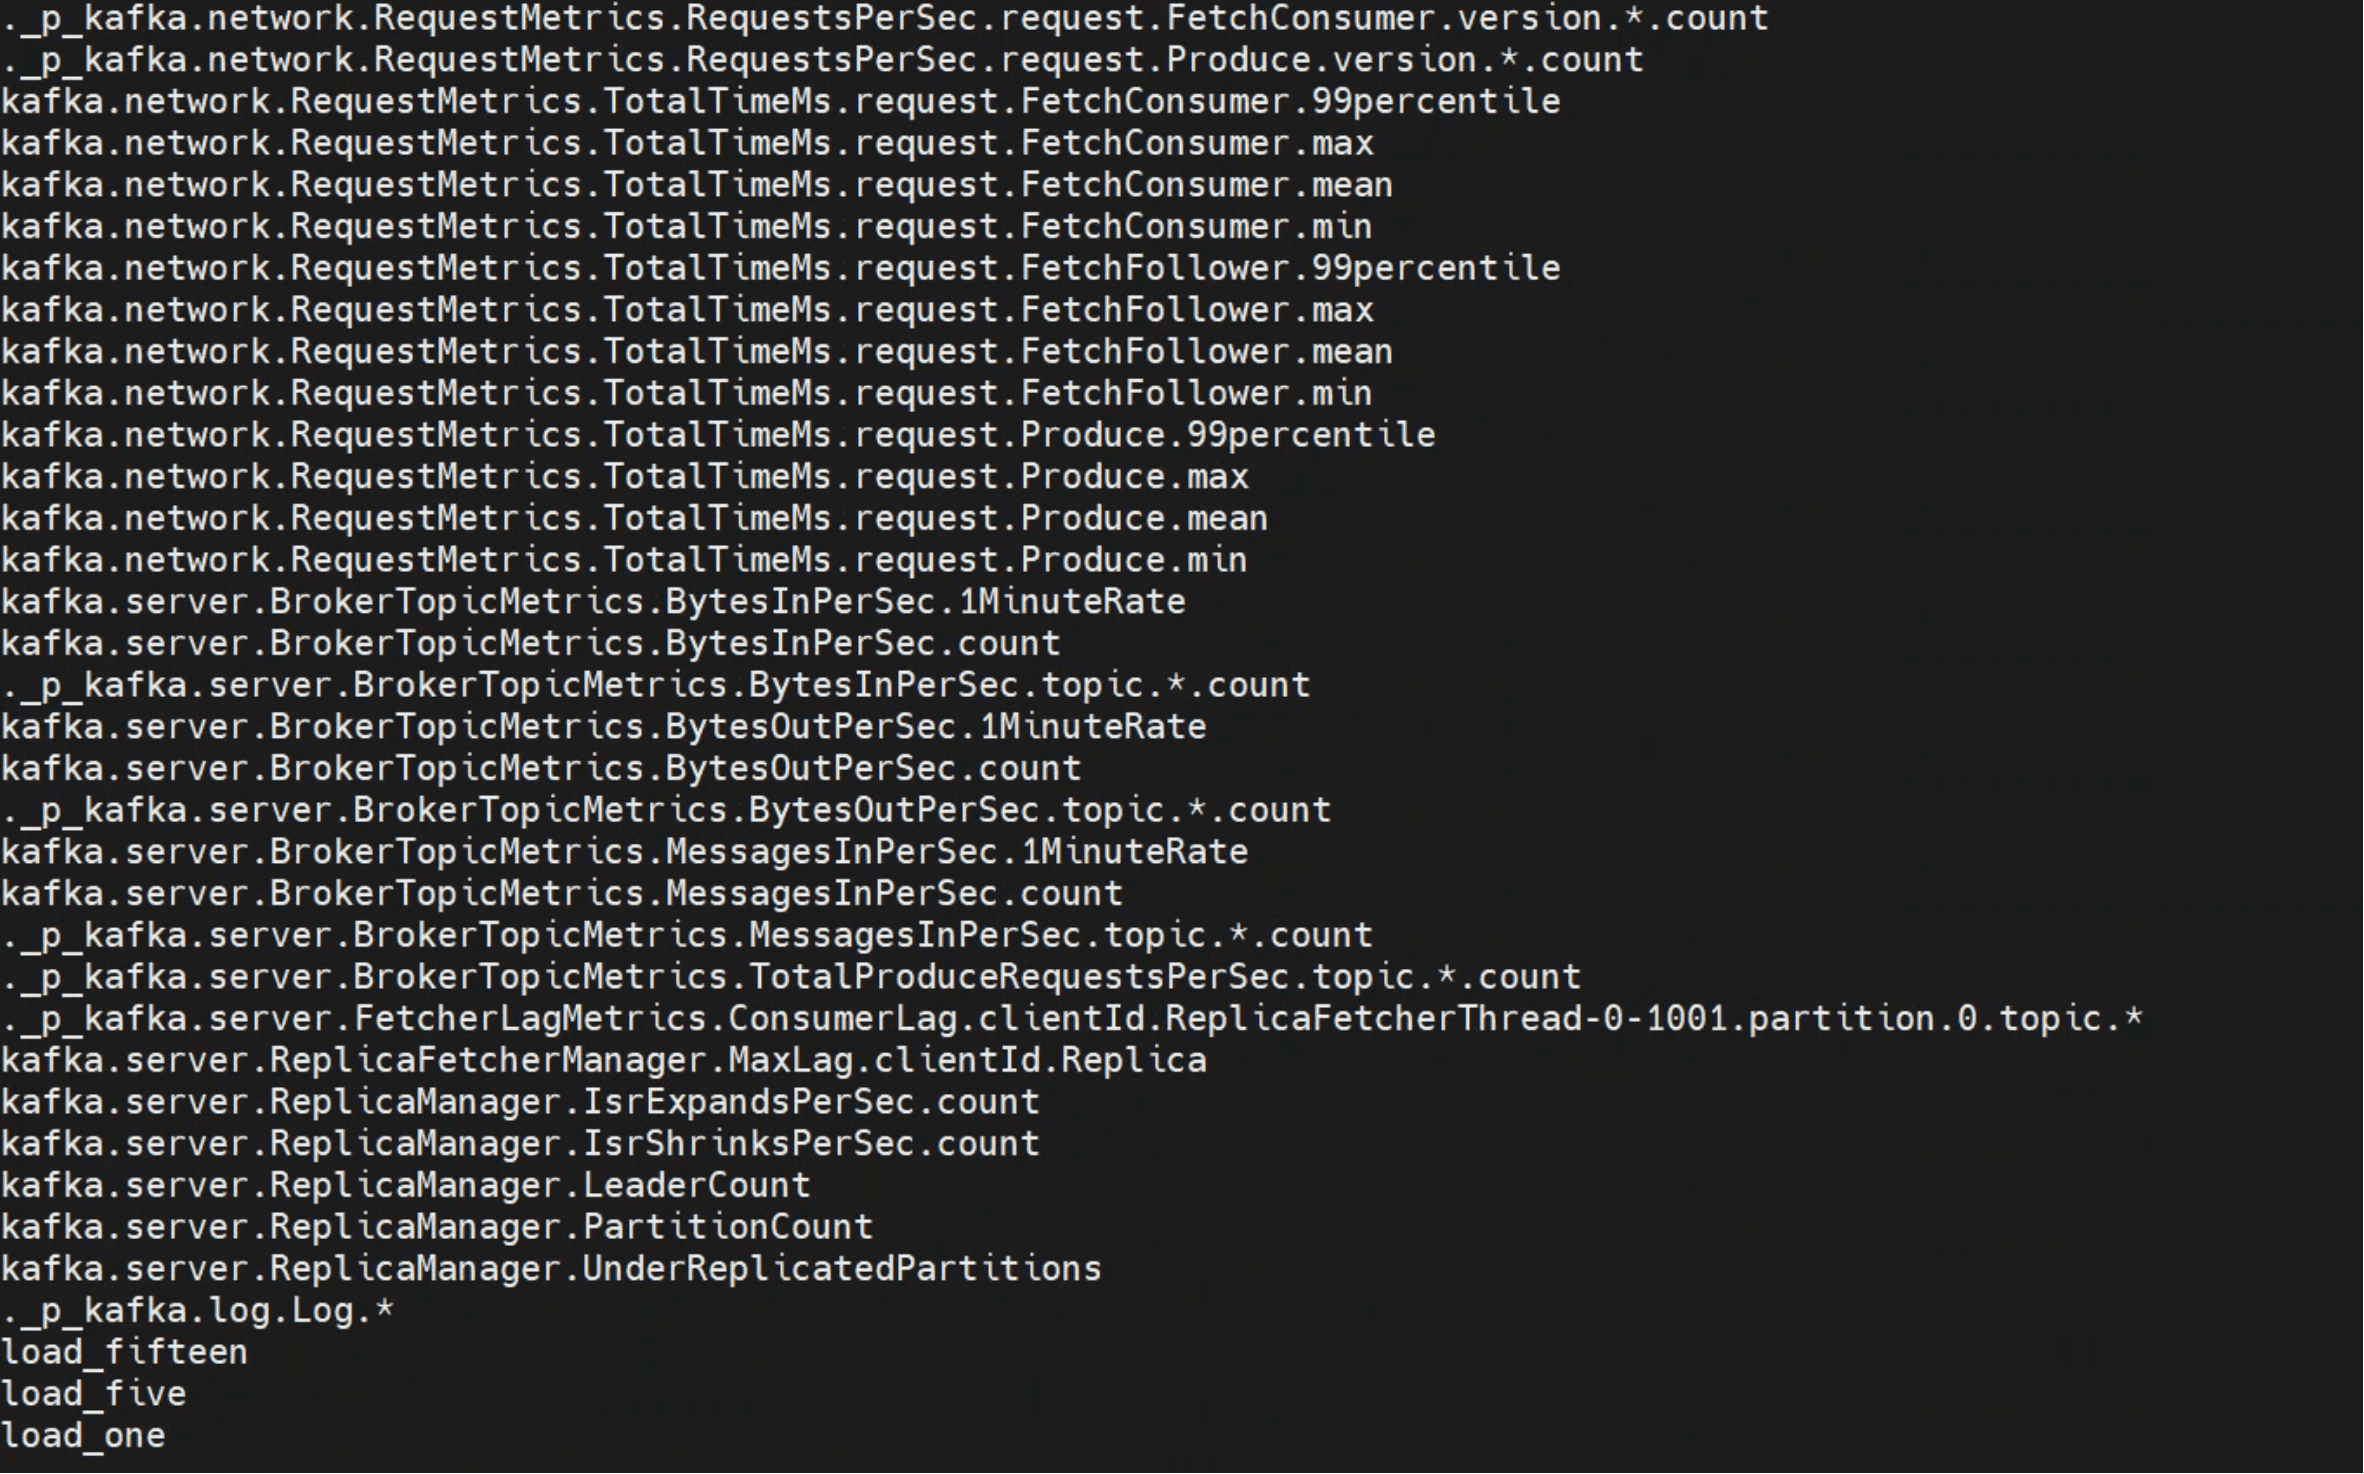
Task: Click the TotalProduceRequestsPerSec.topic line
Action: pyautogui.click(x=791, y=977)
